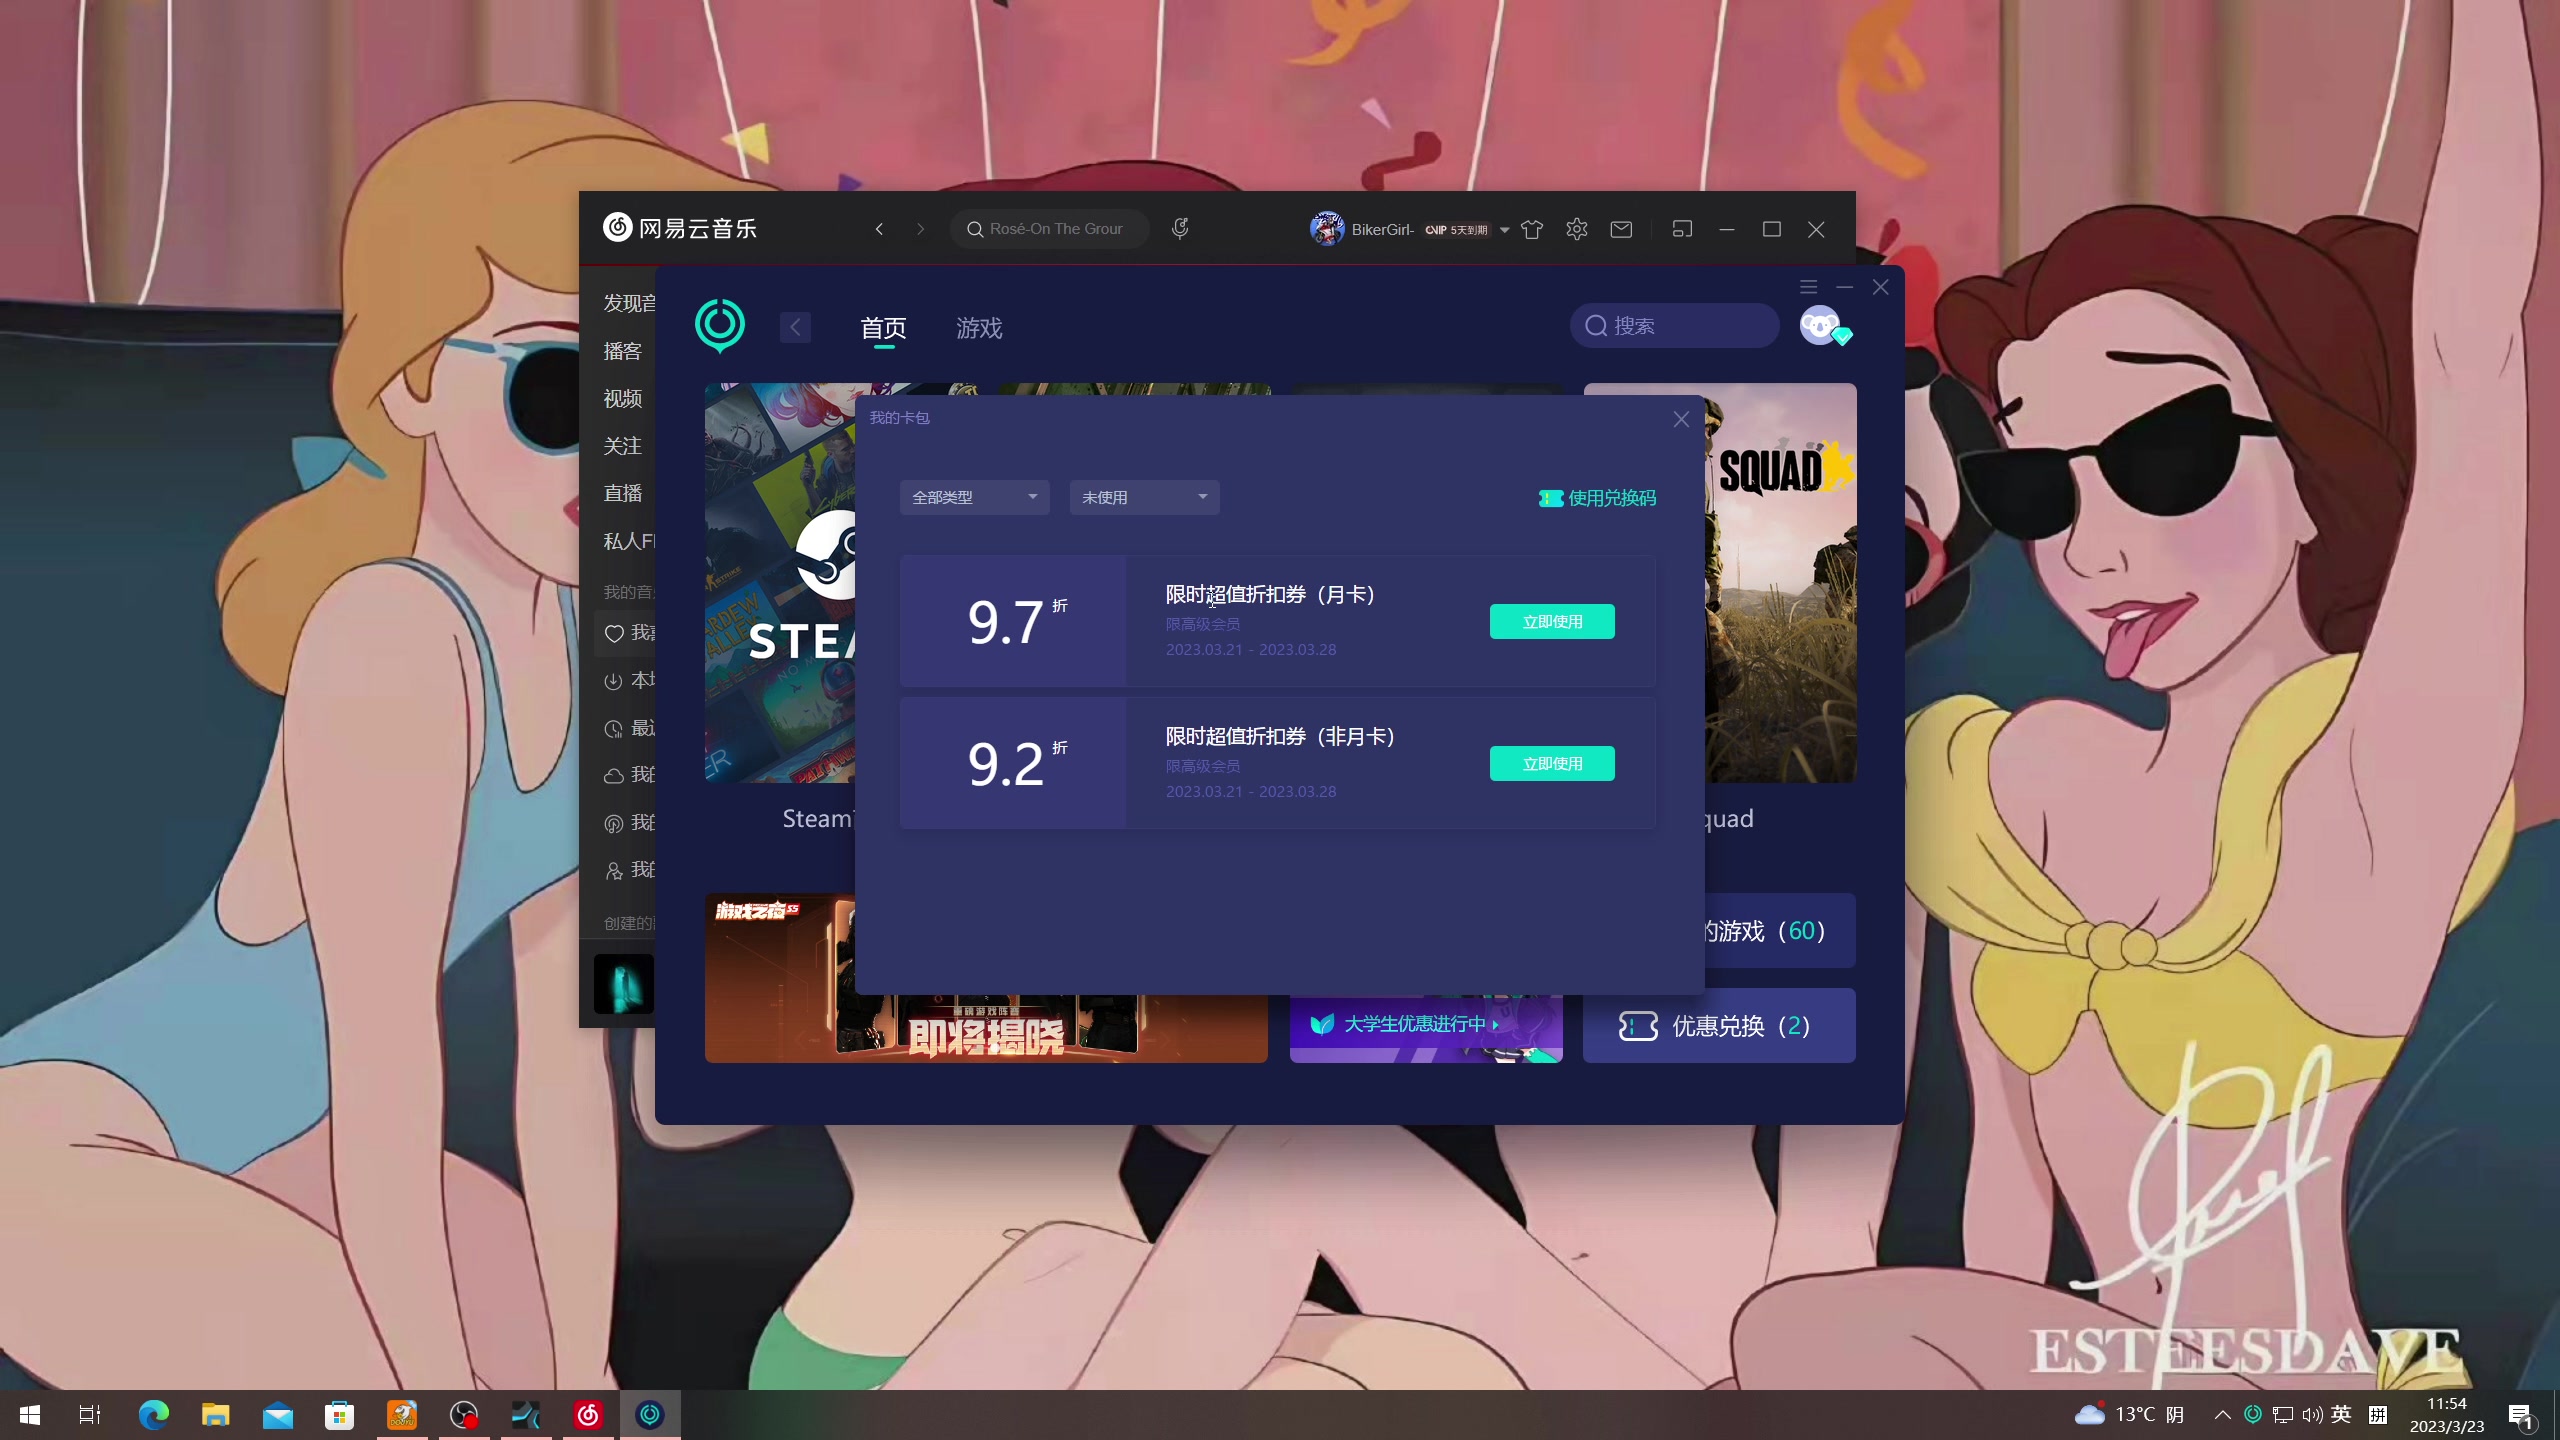Use the 9.7折 monthly card coupon

[x=1552, y=622]
